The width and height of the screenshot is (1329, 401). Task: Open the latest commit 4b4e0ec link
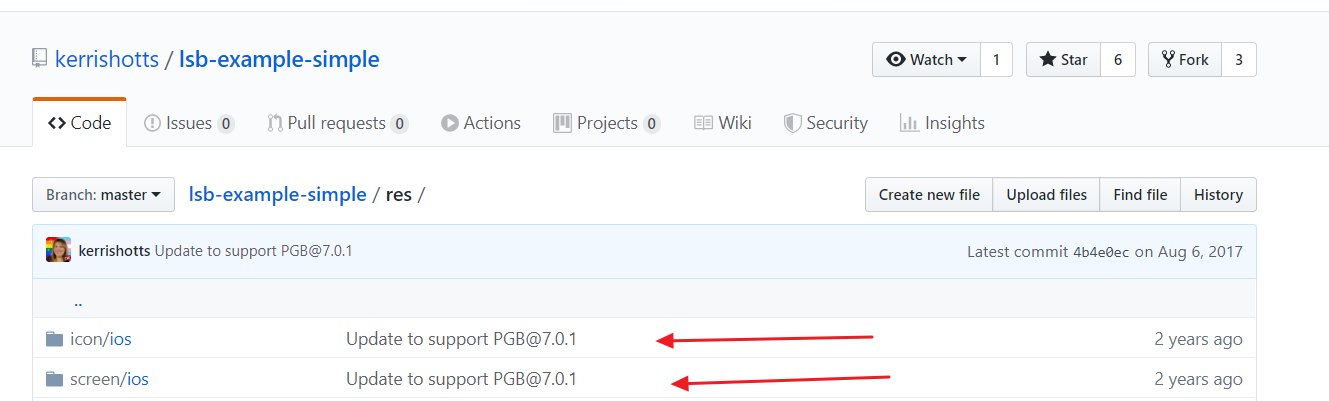1101,252
